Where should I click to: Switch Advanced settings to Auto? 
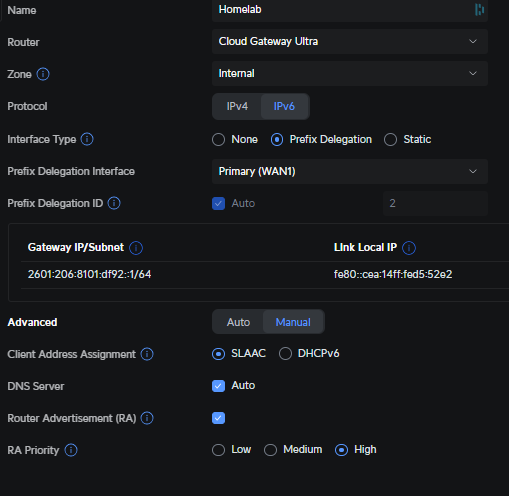[238, 322]
